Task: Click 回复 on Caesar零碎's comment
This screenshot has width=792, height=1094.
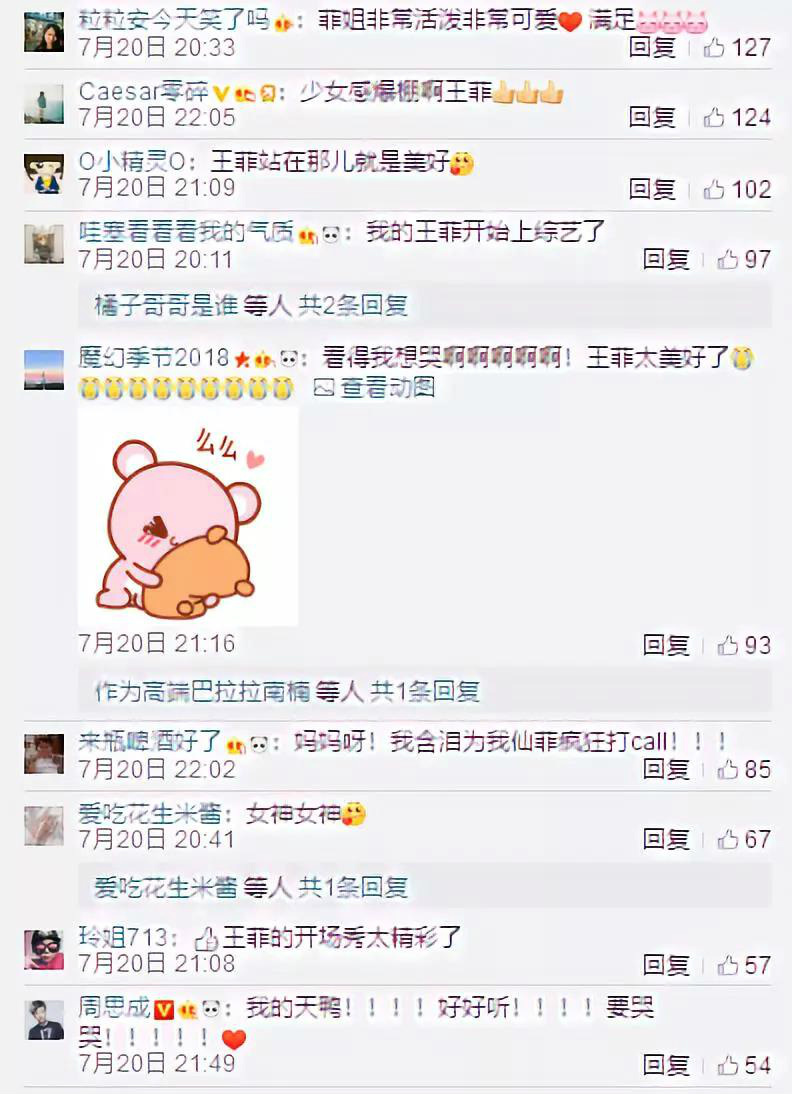Action: [652, 117]
